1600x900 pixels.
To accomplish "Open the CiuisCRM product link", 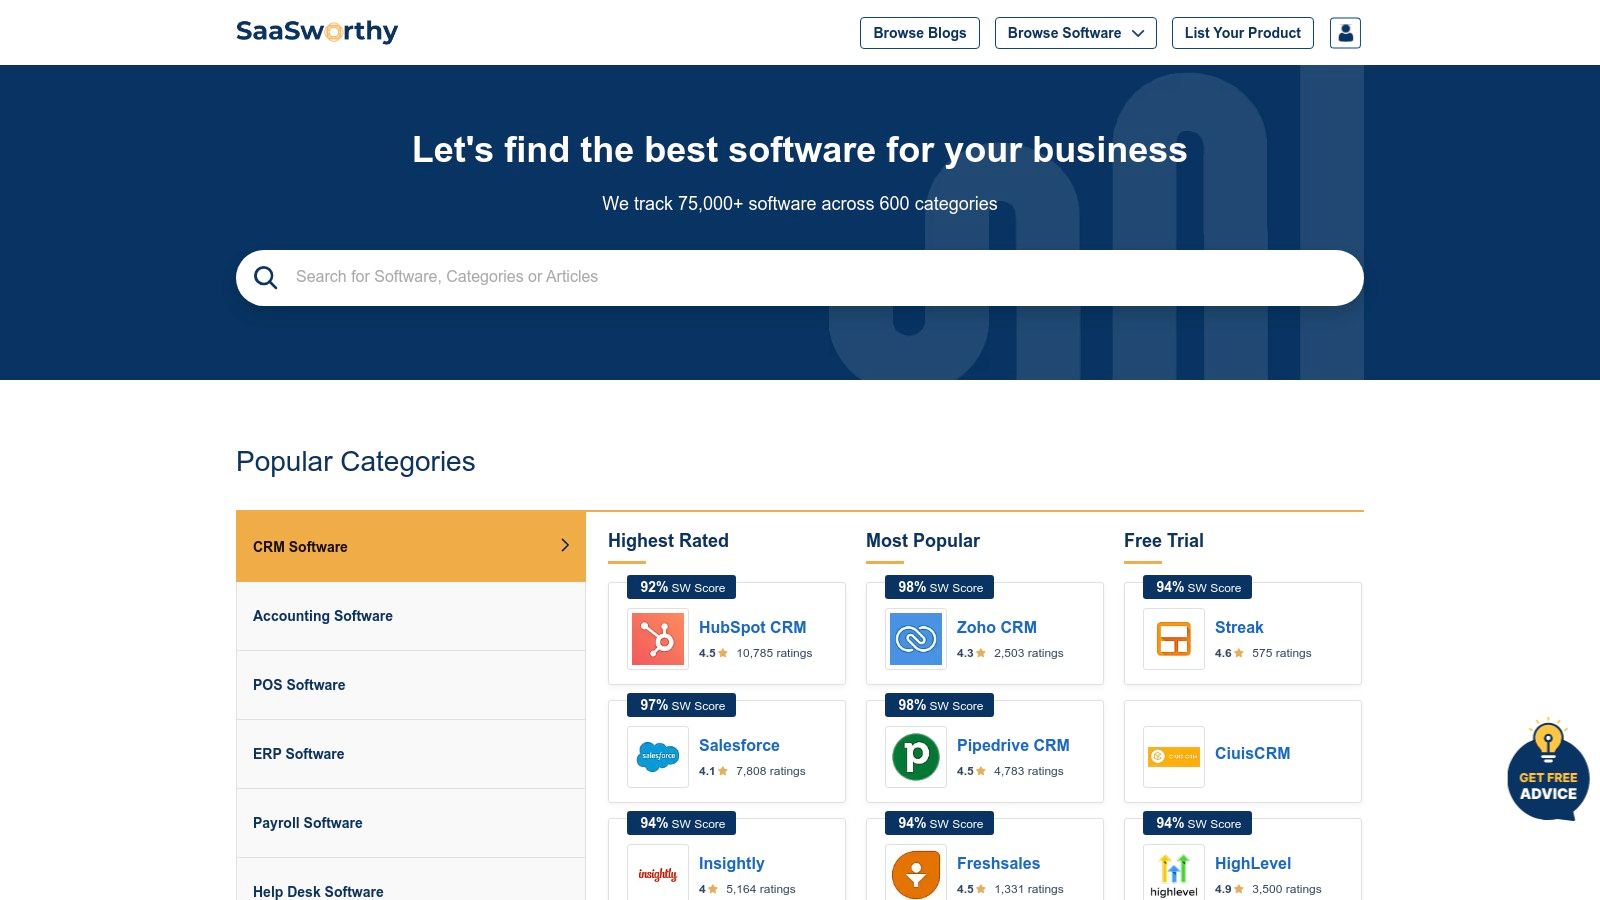I will pyautogui.click(x=1252, y=753).
